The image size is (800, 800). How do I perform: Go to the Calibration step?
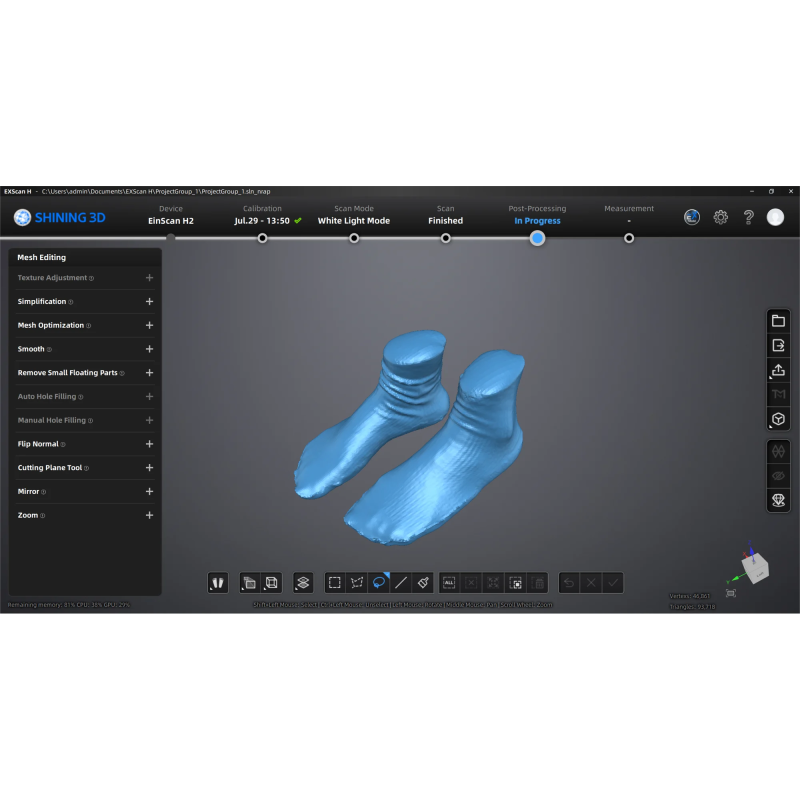coord(267,215)
